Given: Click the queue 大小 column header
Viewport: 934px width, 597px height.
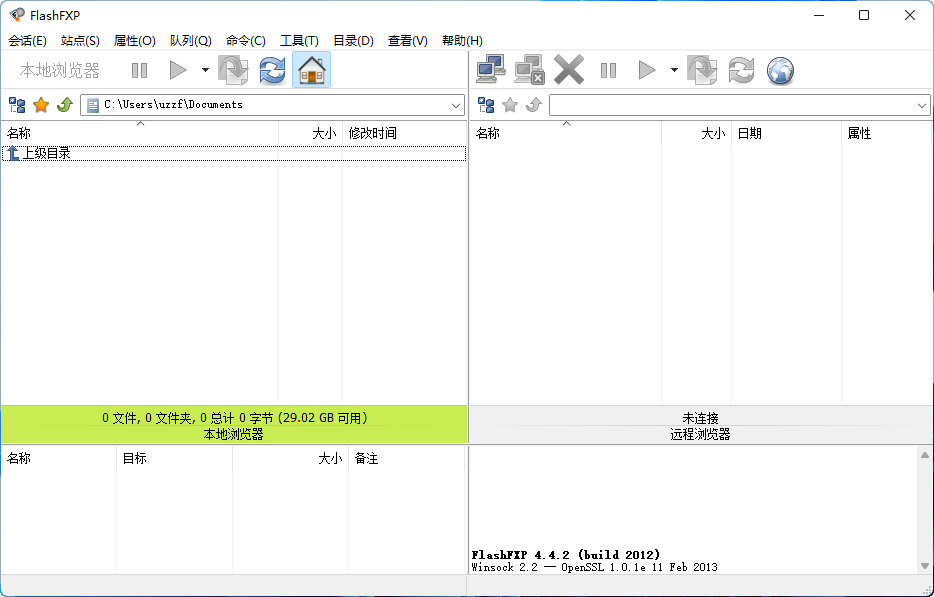Looking at the screenshot, I should (x=291, y=458).
